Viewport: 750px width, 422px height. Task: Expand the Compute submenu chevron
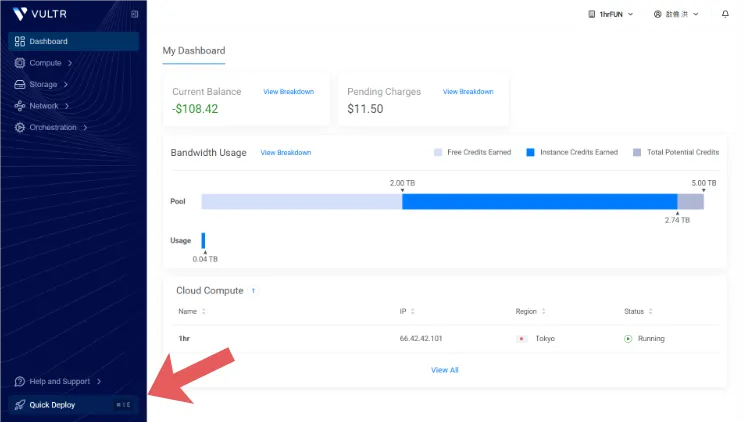[70, 63]
